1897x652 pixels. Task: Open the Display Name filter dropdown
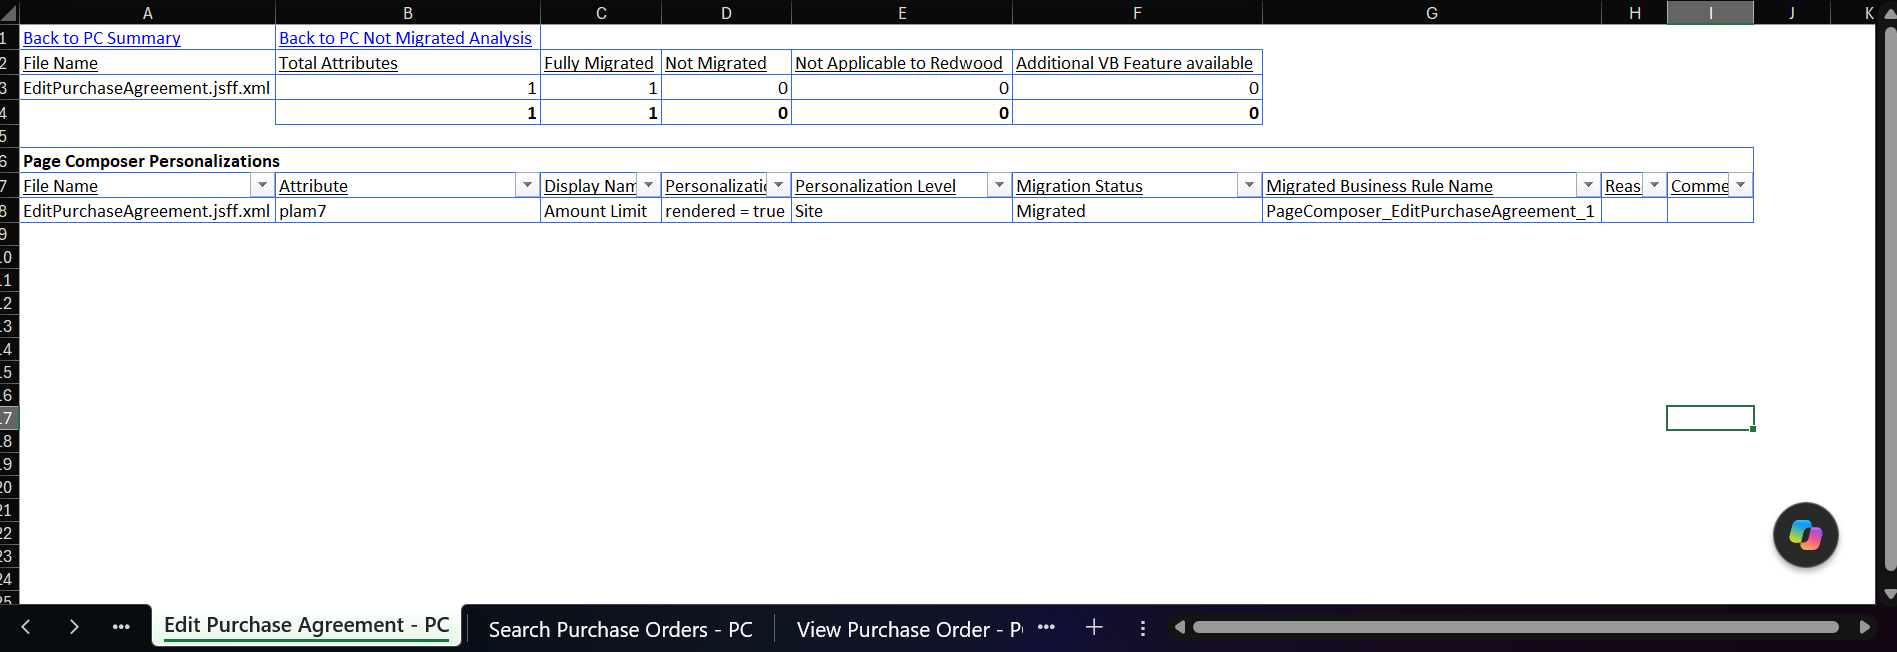coord(648,185)
